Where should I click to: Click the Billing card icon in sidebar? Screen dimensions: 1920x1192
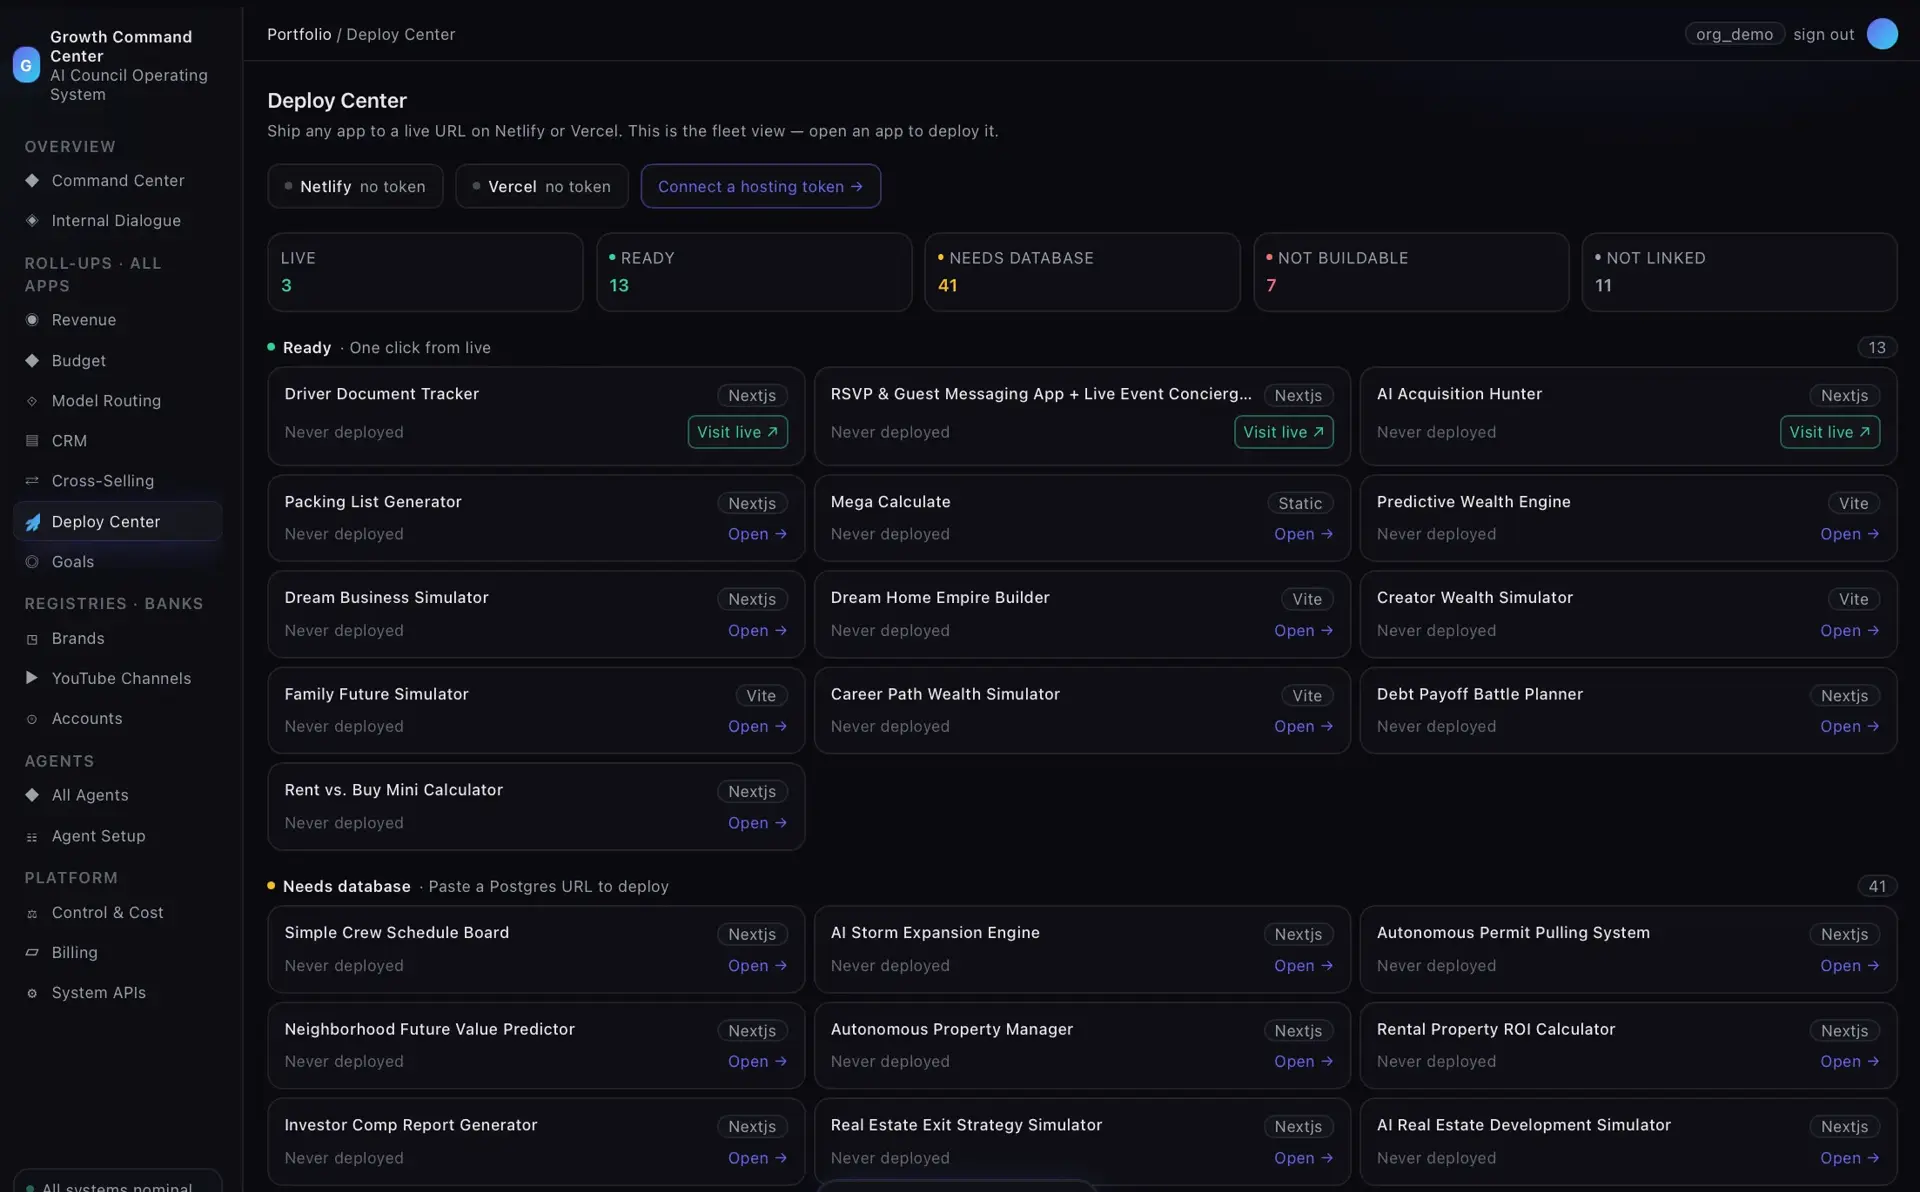(x=32, y=953)
